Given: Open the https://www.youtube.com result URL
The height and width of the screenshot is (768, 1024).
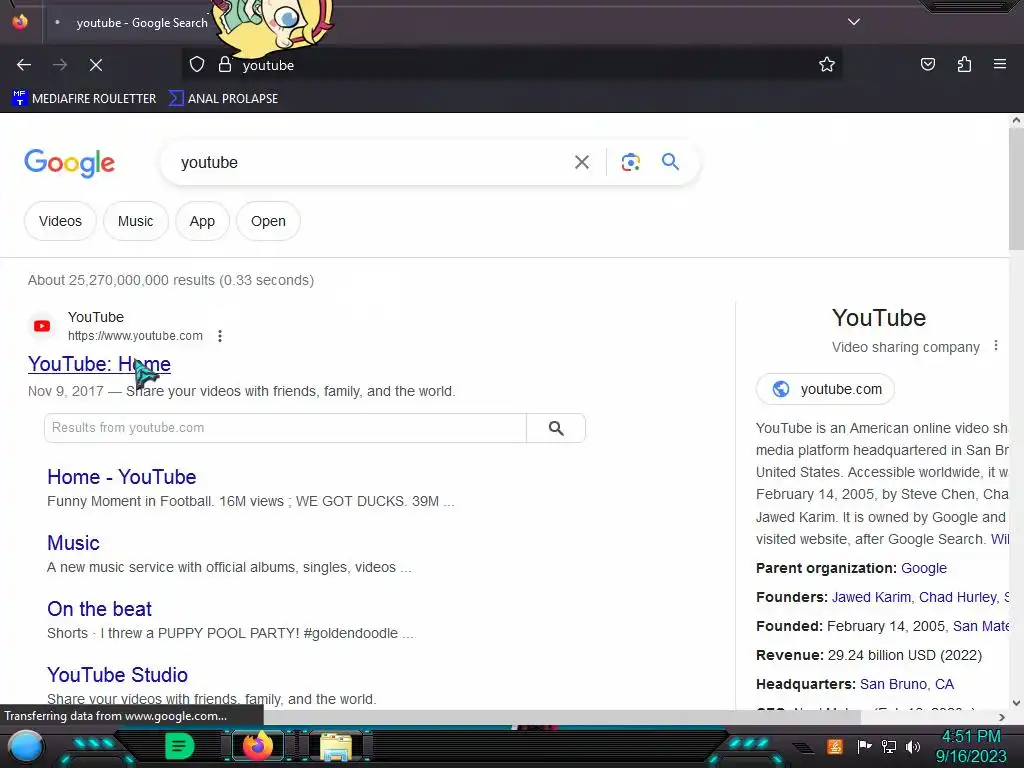Looking at the screenshot, I should [x=135, y=336].
